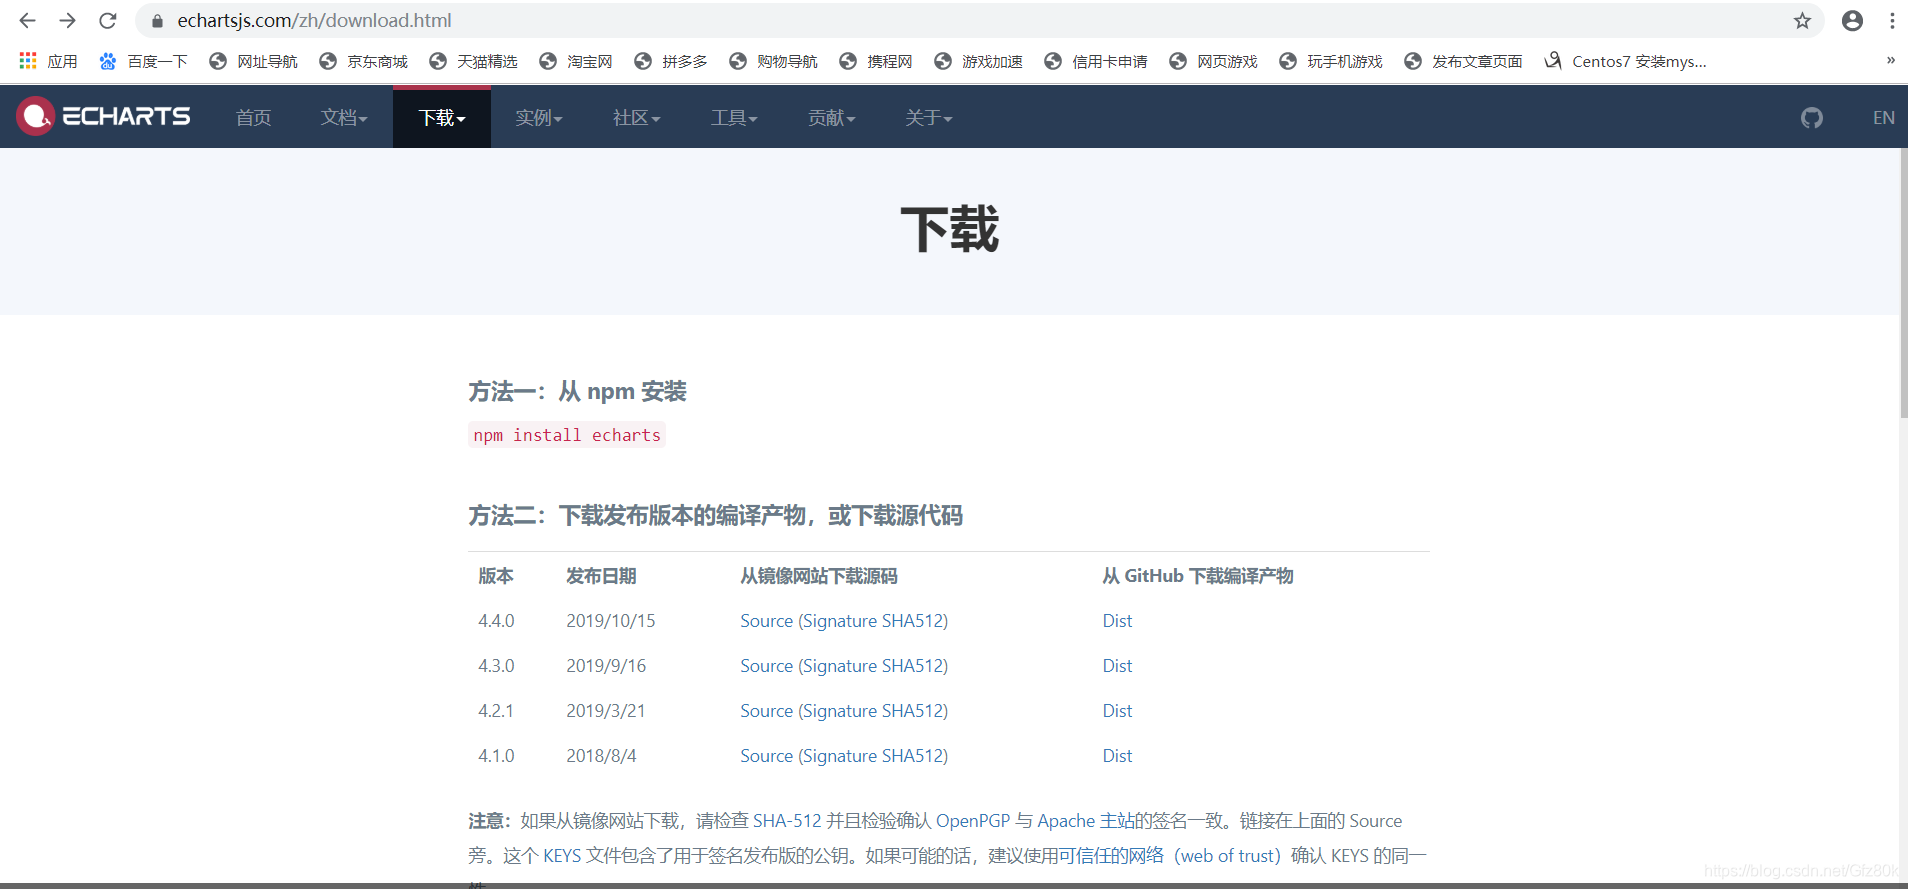Click the ECharts logo
This screenshot has height=889, width=1908.
[103, 116]
